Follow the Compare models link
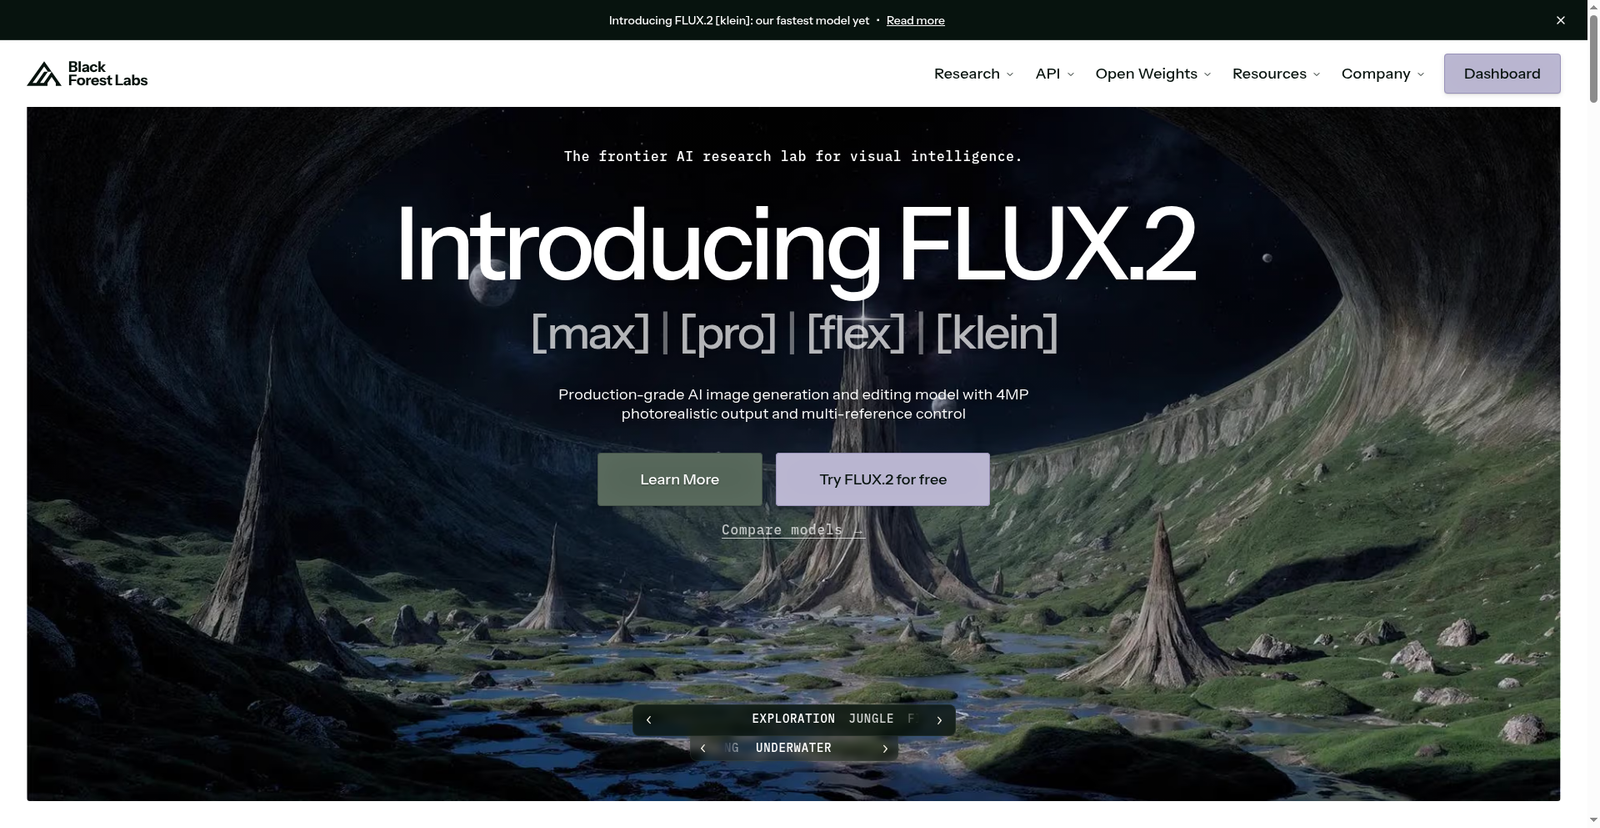The height and width of the screenshot is (828, 1600). pos(792,530)
